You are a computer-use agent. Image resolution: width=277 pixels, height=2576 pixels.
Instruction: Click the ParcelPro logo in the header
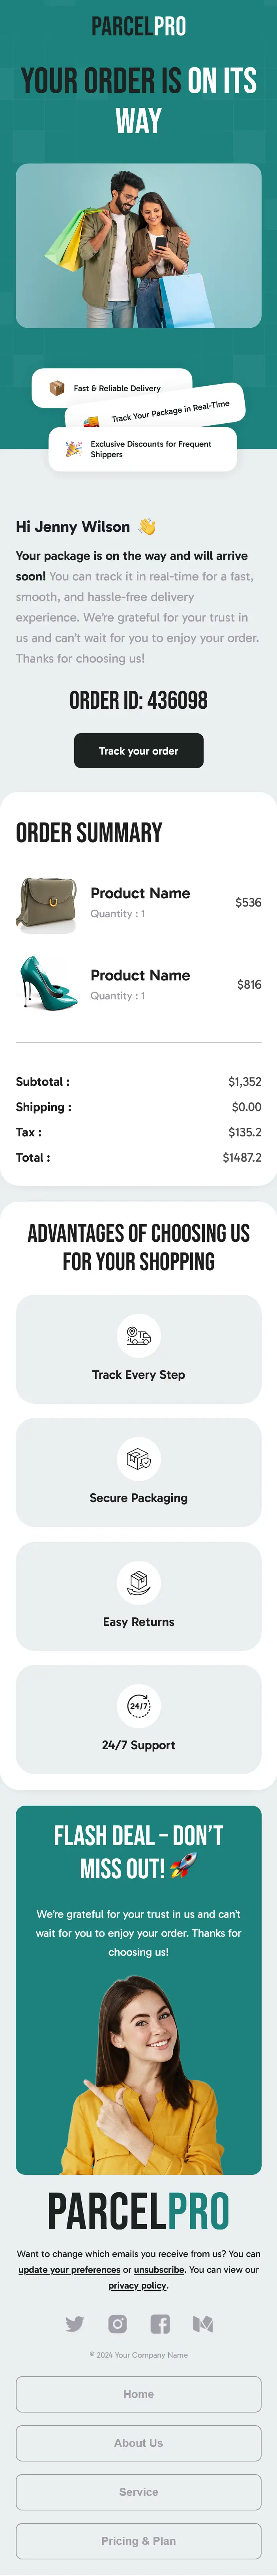(x=139, y=27)
